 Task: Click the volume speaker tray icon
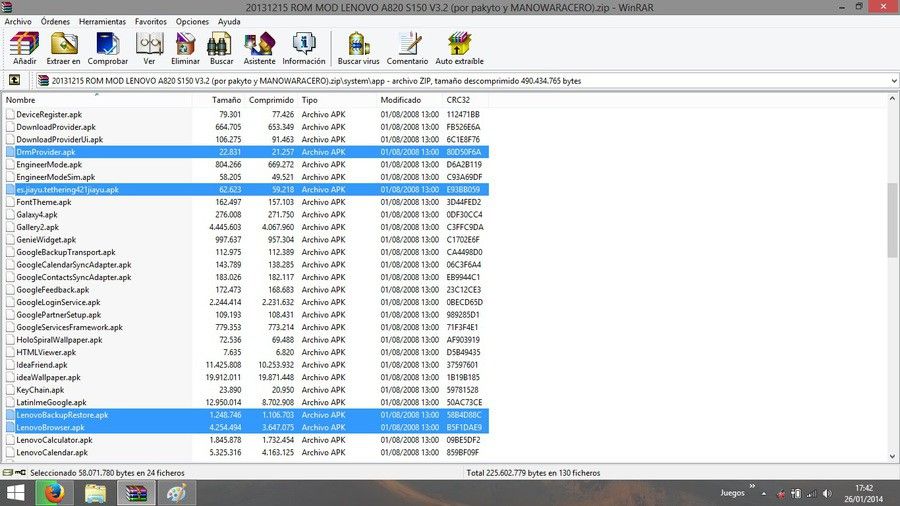click(827, 493)
